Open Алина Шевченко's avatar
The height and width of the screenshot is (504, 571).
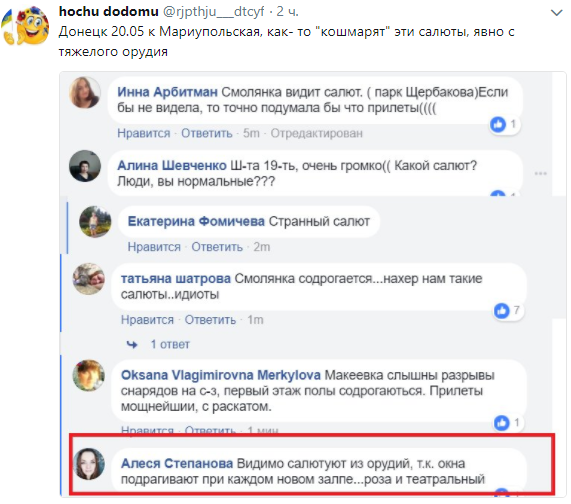point(85,166)
